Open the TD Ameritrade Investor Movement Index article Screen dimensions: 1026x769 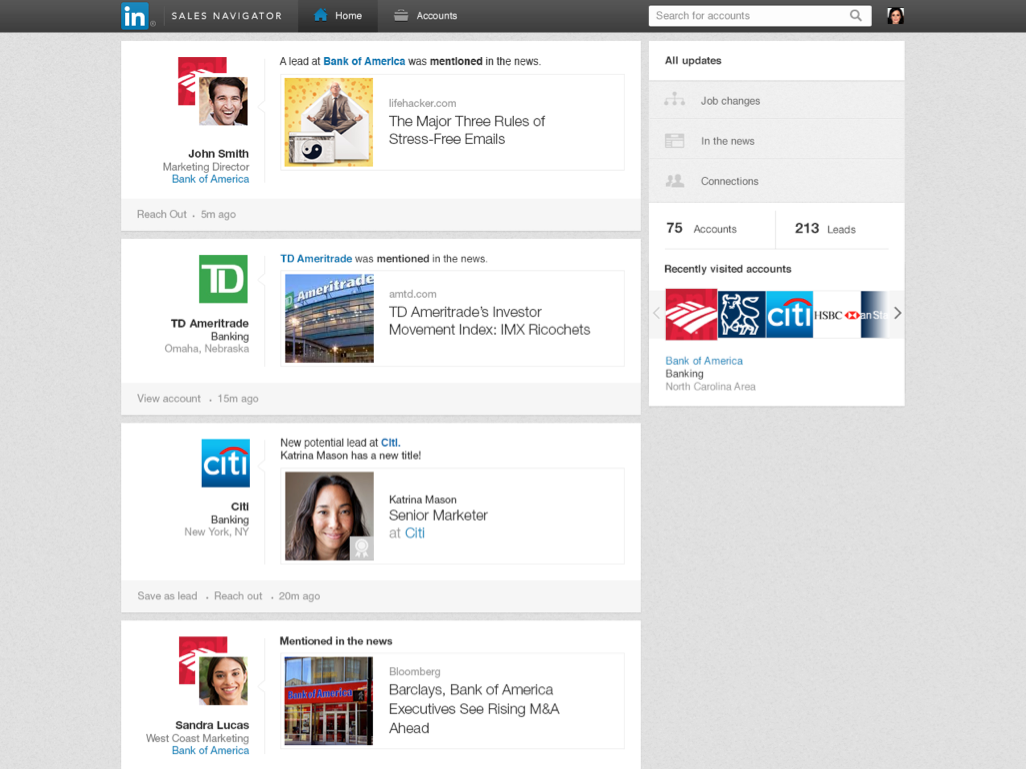point(489,321)
